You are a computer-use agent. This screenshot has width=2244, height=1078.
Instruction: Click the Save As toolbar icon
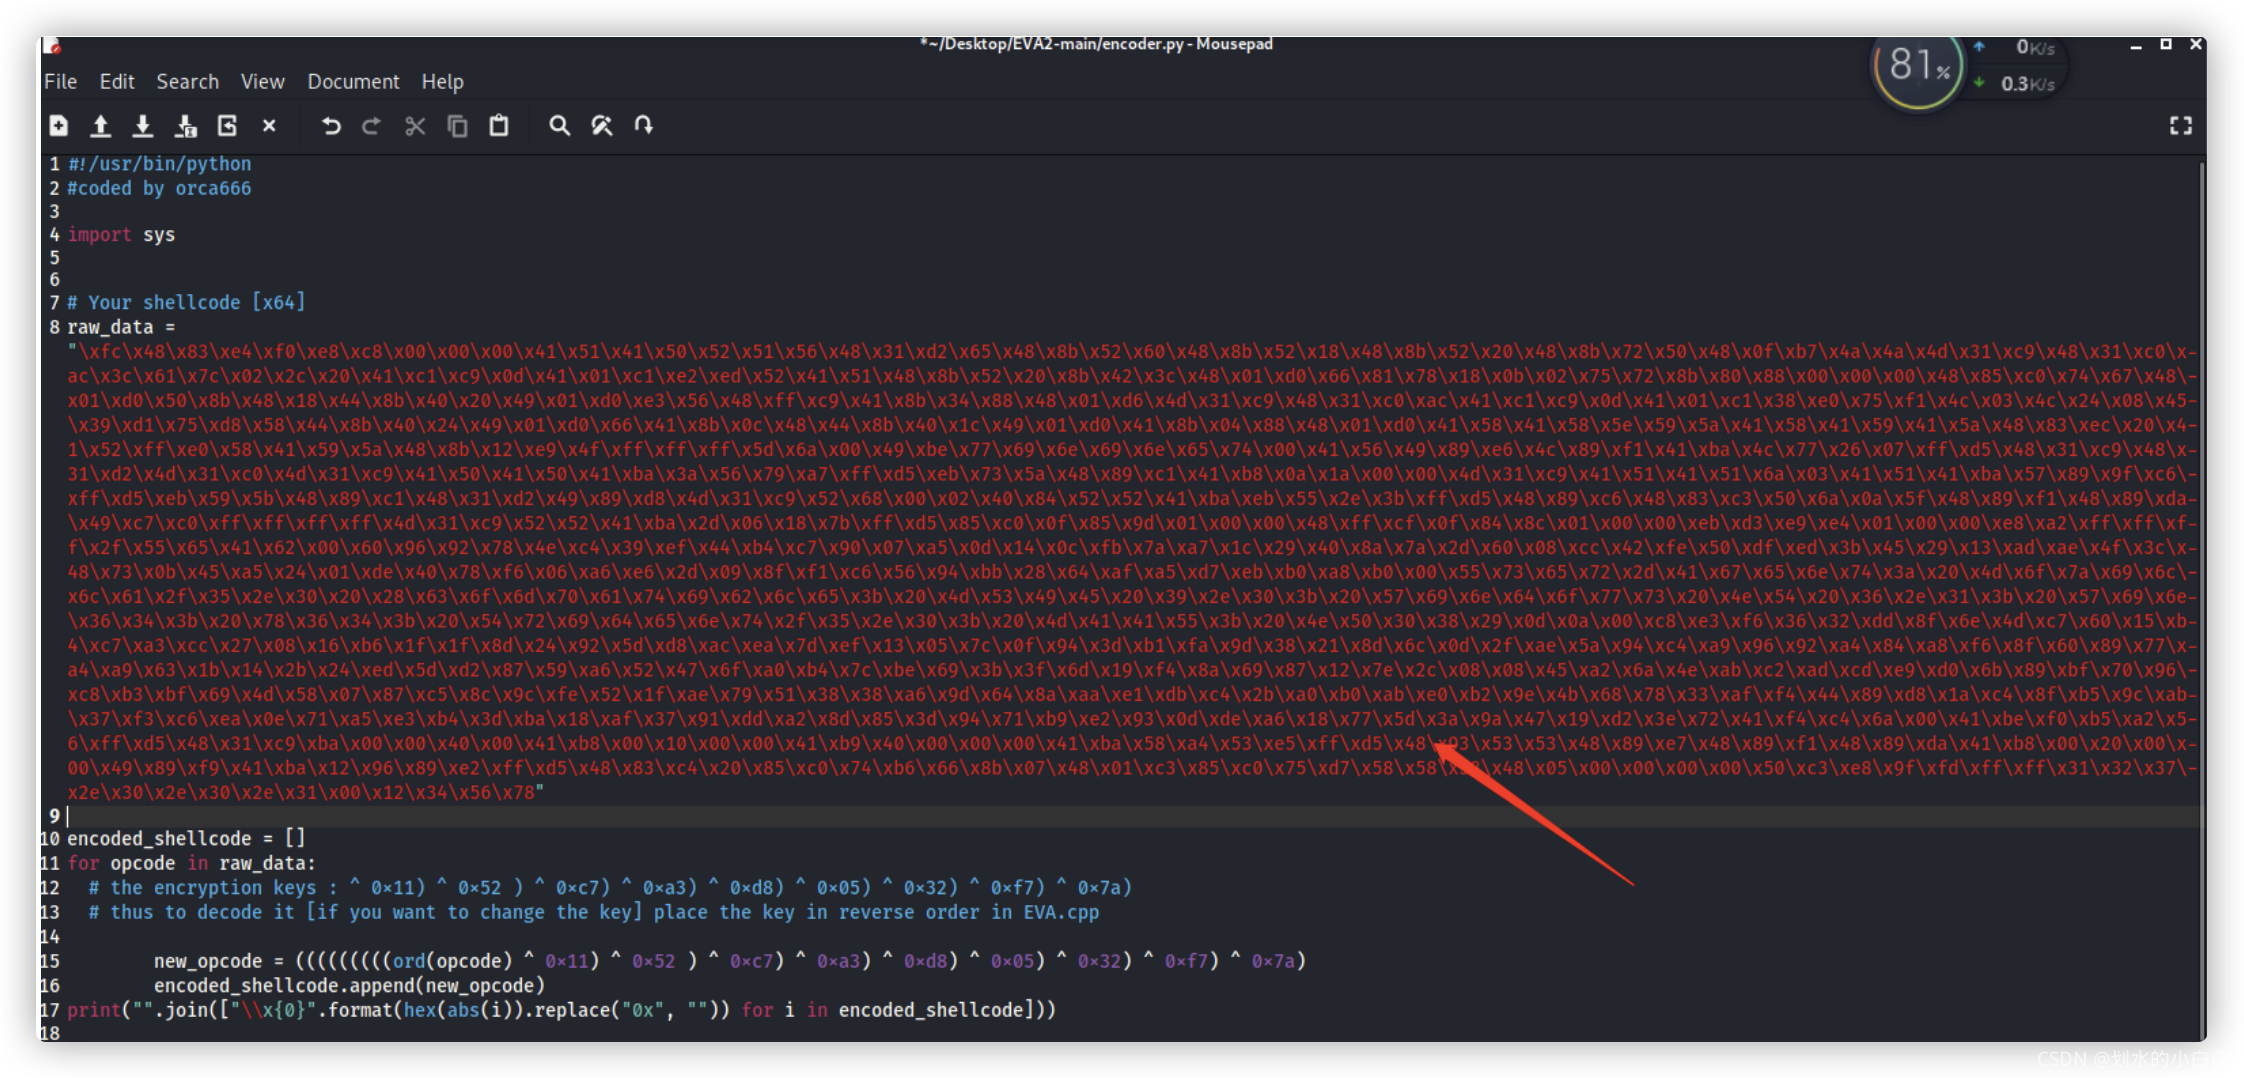pos(186,125)
